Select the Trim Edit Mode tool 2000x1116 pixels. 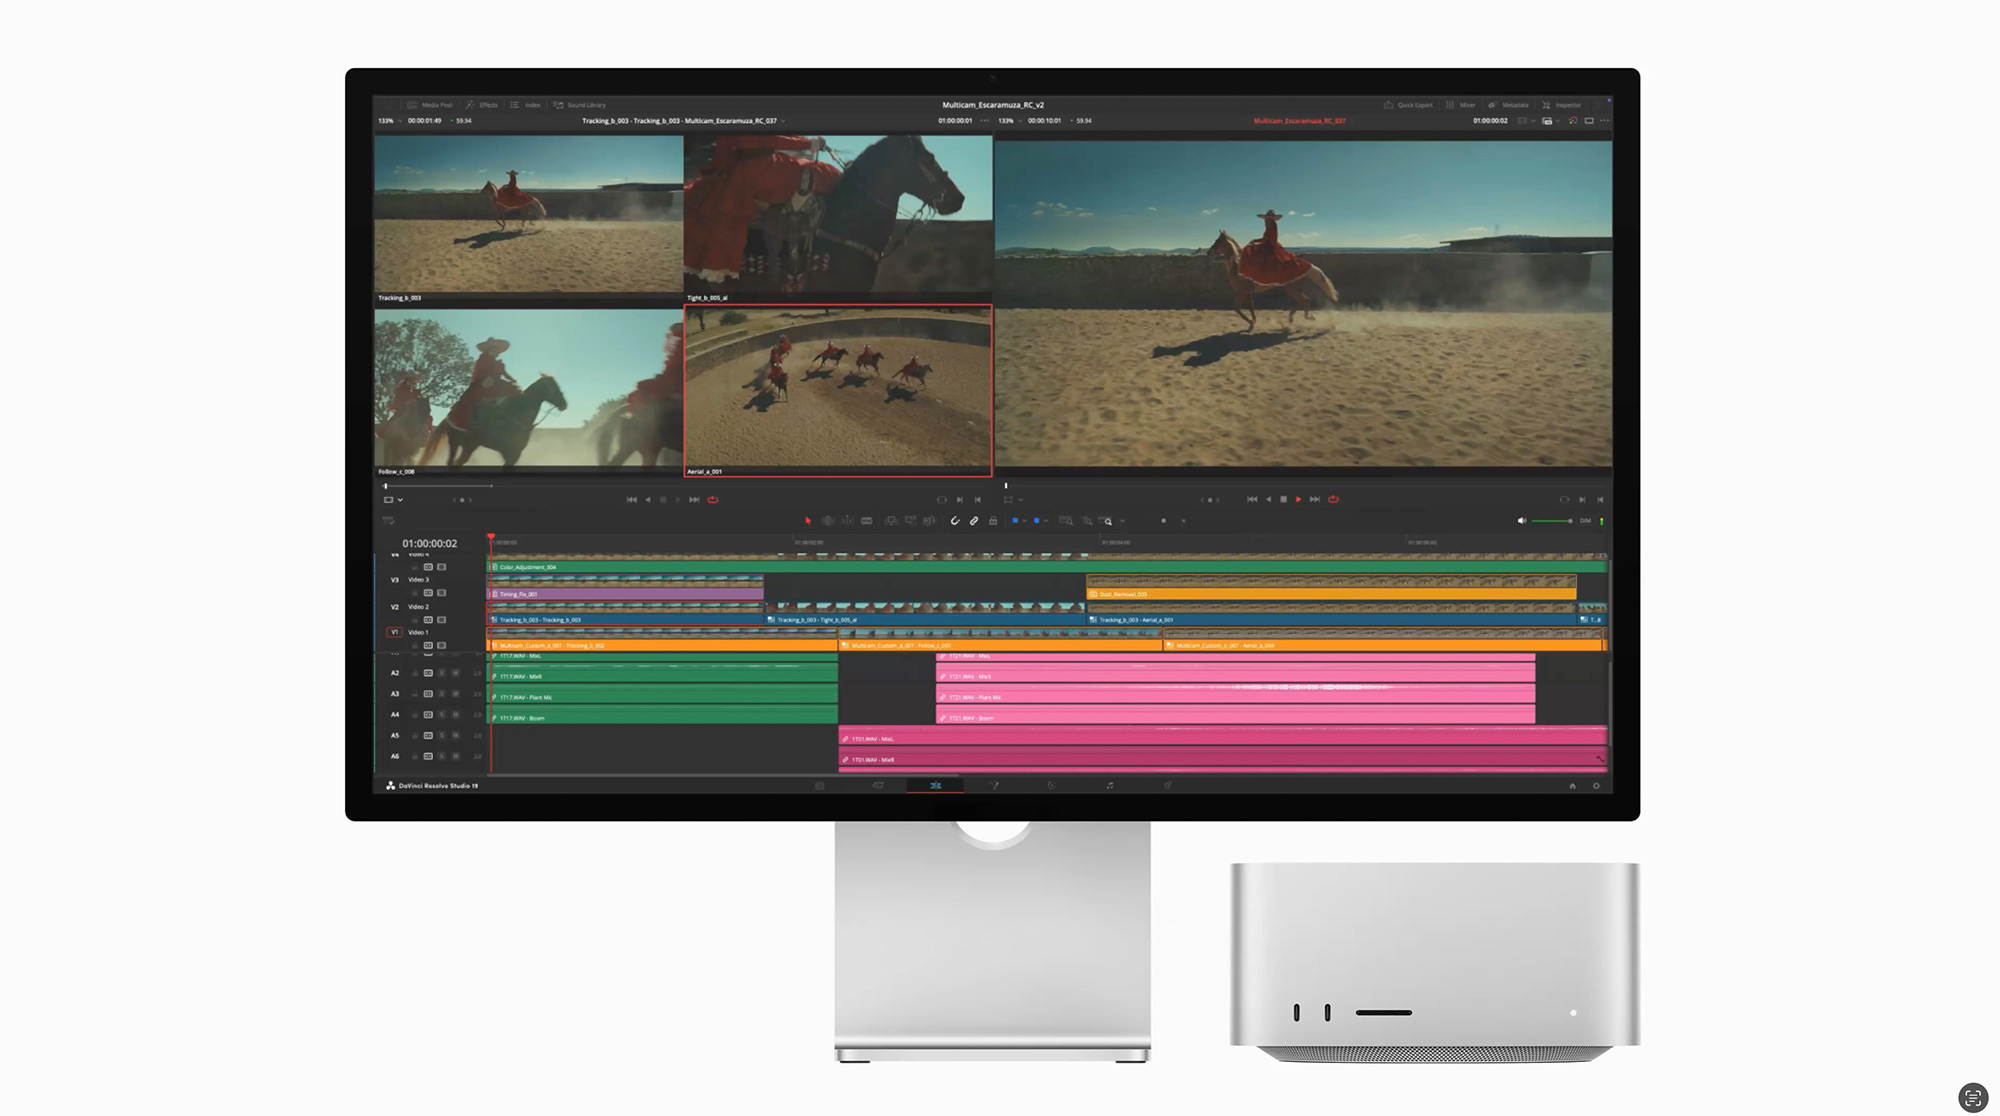[828, 521]
